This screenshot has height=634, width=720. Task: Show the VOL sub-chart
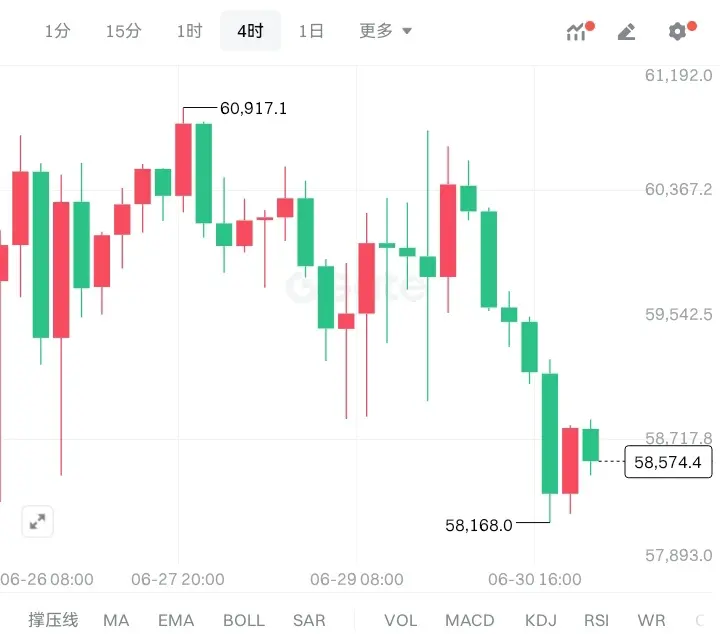tap(401, 620)
